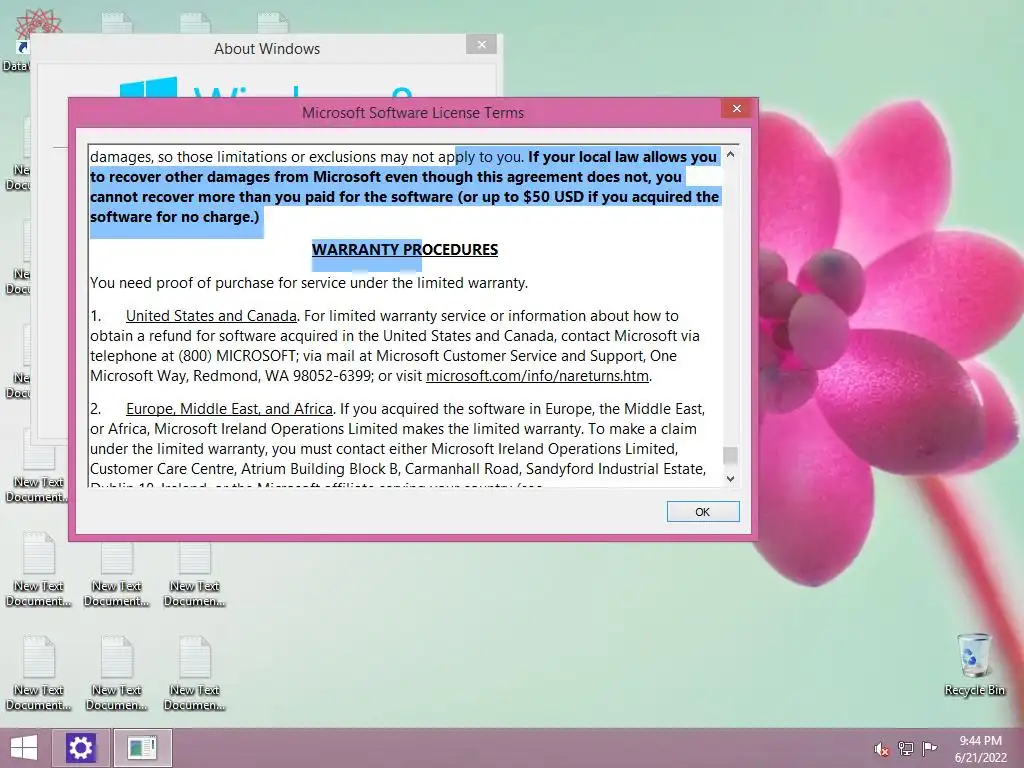Click the underlined 'Europe, Middle East, and Africa' text
The height and width of the screenshot is (768, 1024).
229,409
